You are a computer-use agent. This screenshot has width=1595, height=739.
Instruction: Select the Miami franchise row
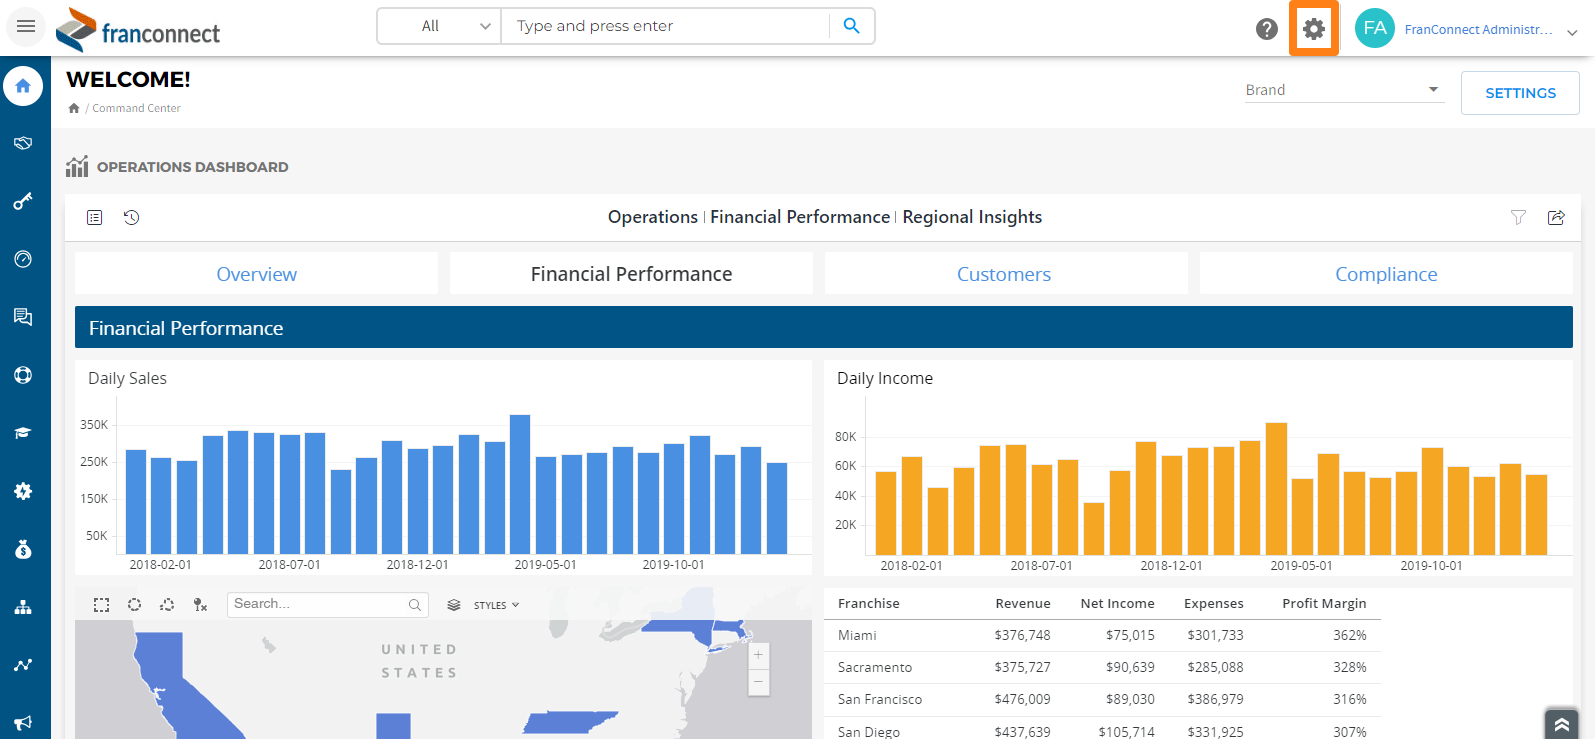click(1102, 635)
